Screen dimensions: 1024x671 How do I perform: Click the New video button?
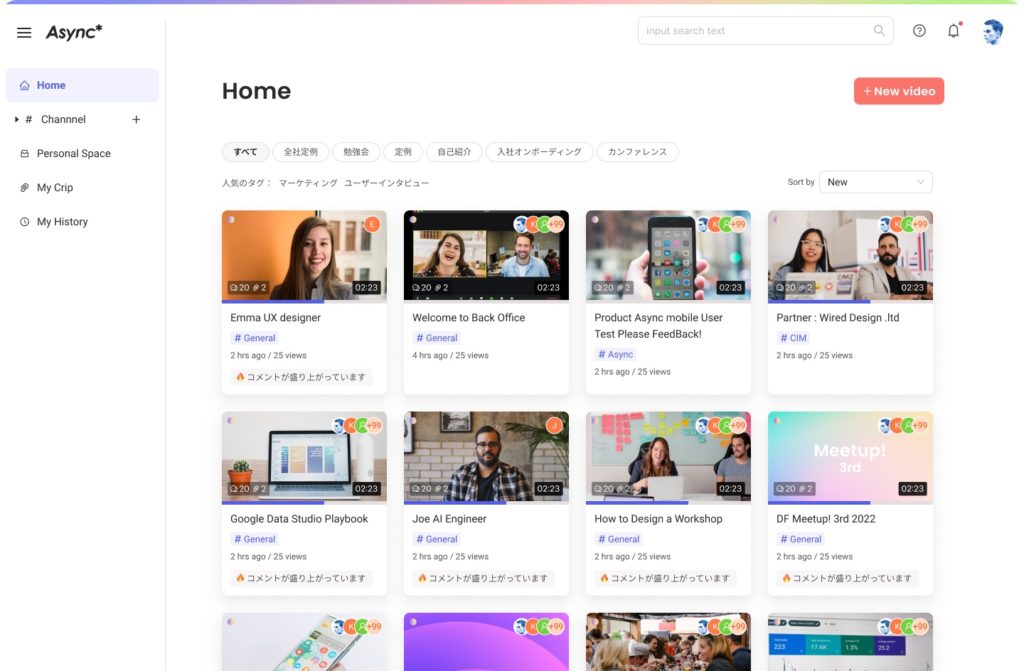click(x=899, y=91)
